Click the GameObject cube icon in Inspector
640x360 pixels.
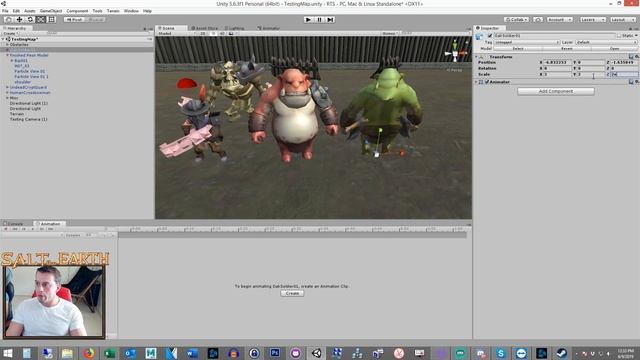480,36
